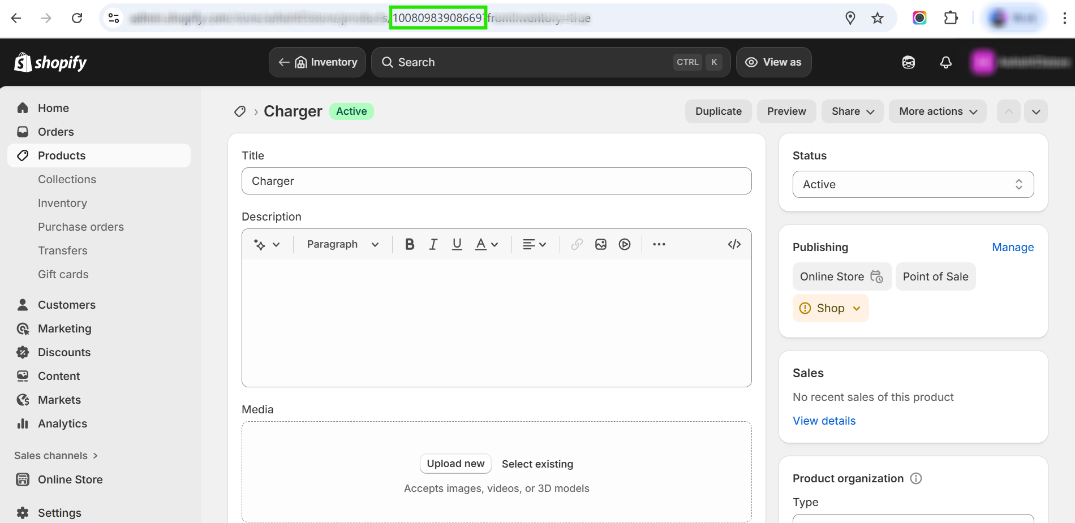
Task: Click the Preview button
Action: tap(786, 111)
